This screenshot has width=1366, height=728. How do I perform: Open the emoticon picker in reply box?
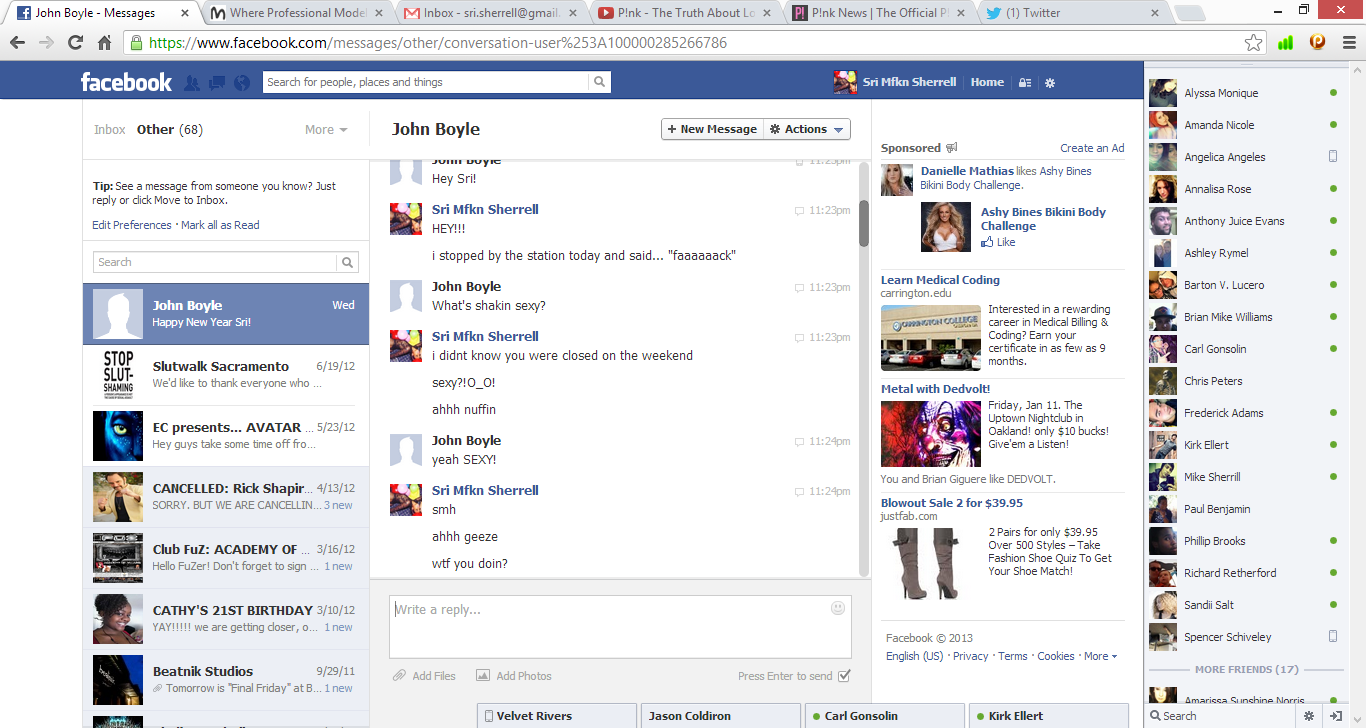tap(838, 608)
